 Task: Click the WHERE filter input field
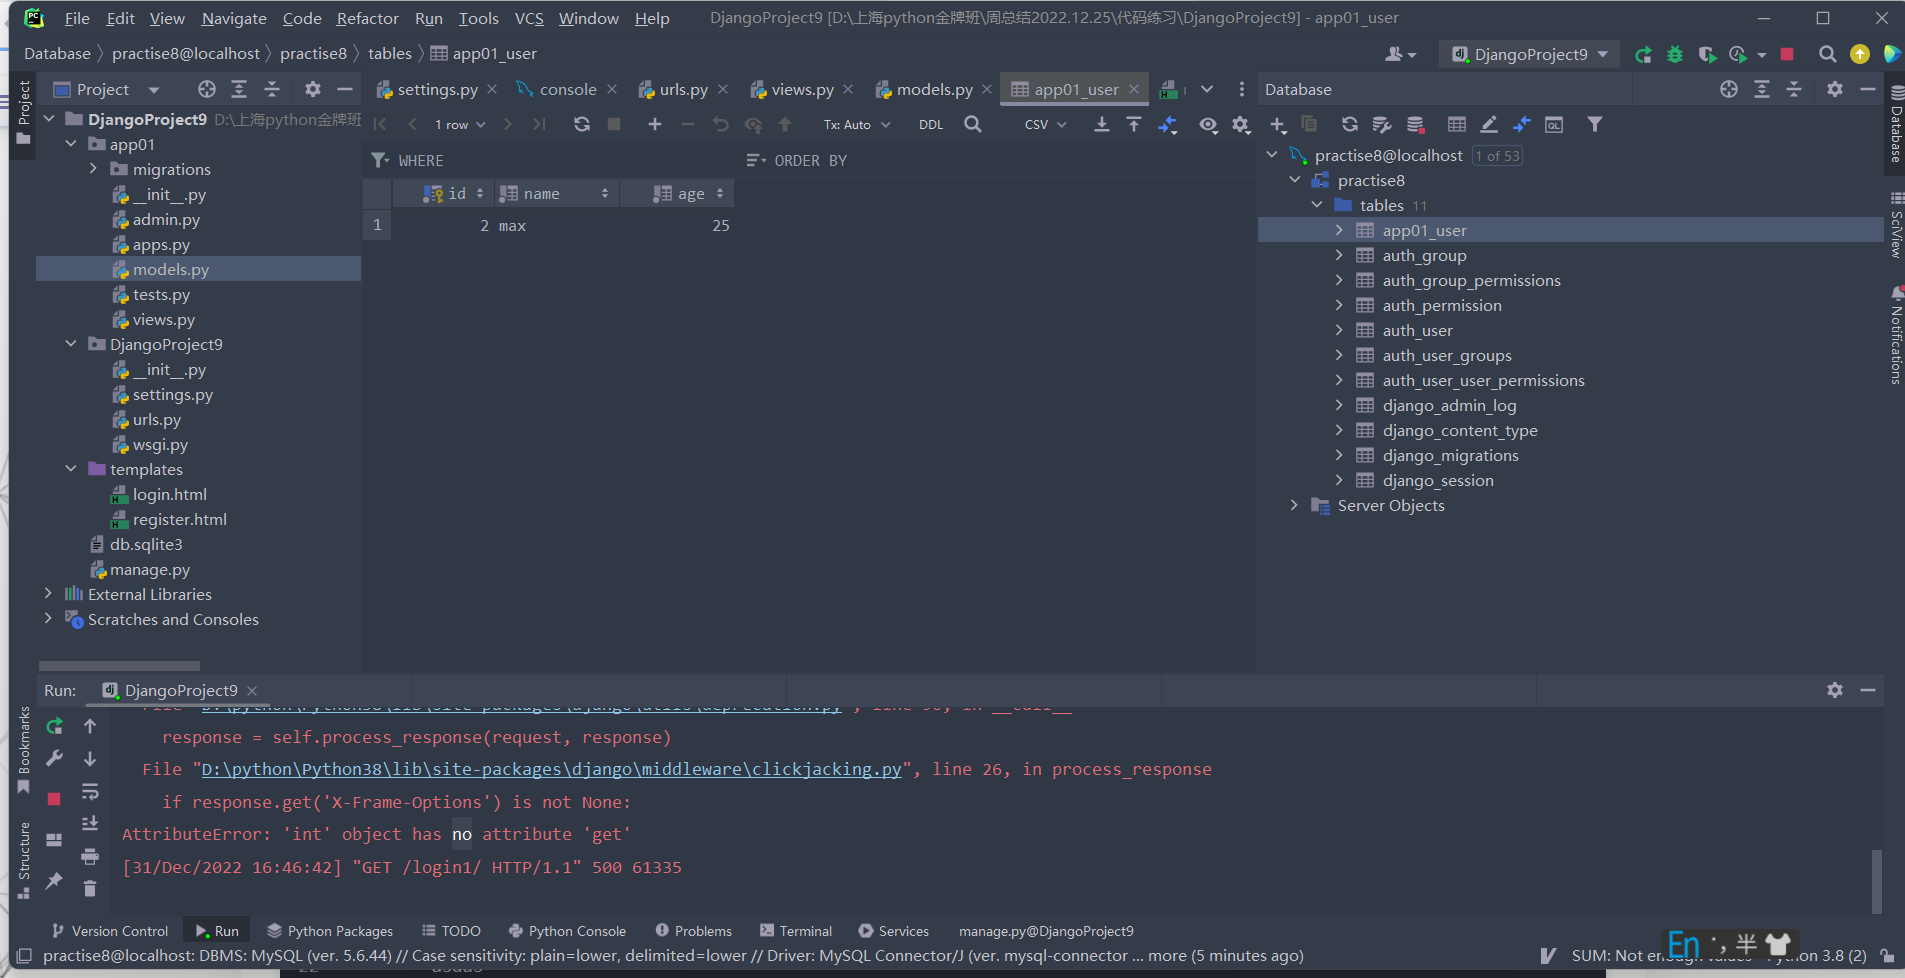point(560,160)
